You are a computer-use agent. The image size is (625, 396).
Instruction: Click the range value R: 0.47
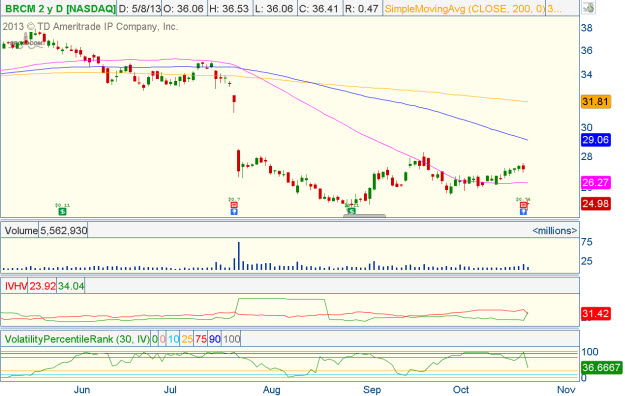pos(362,8)
